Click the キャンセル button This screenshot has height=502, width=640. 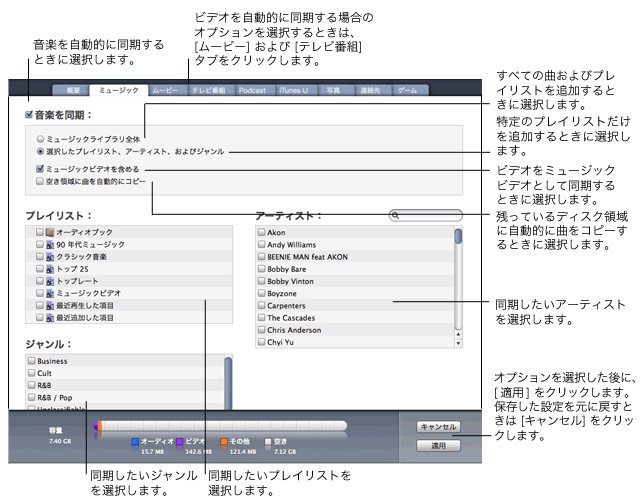(x=438, y=427)
